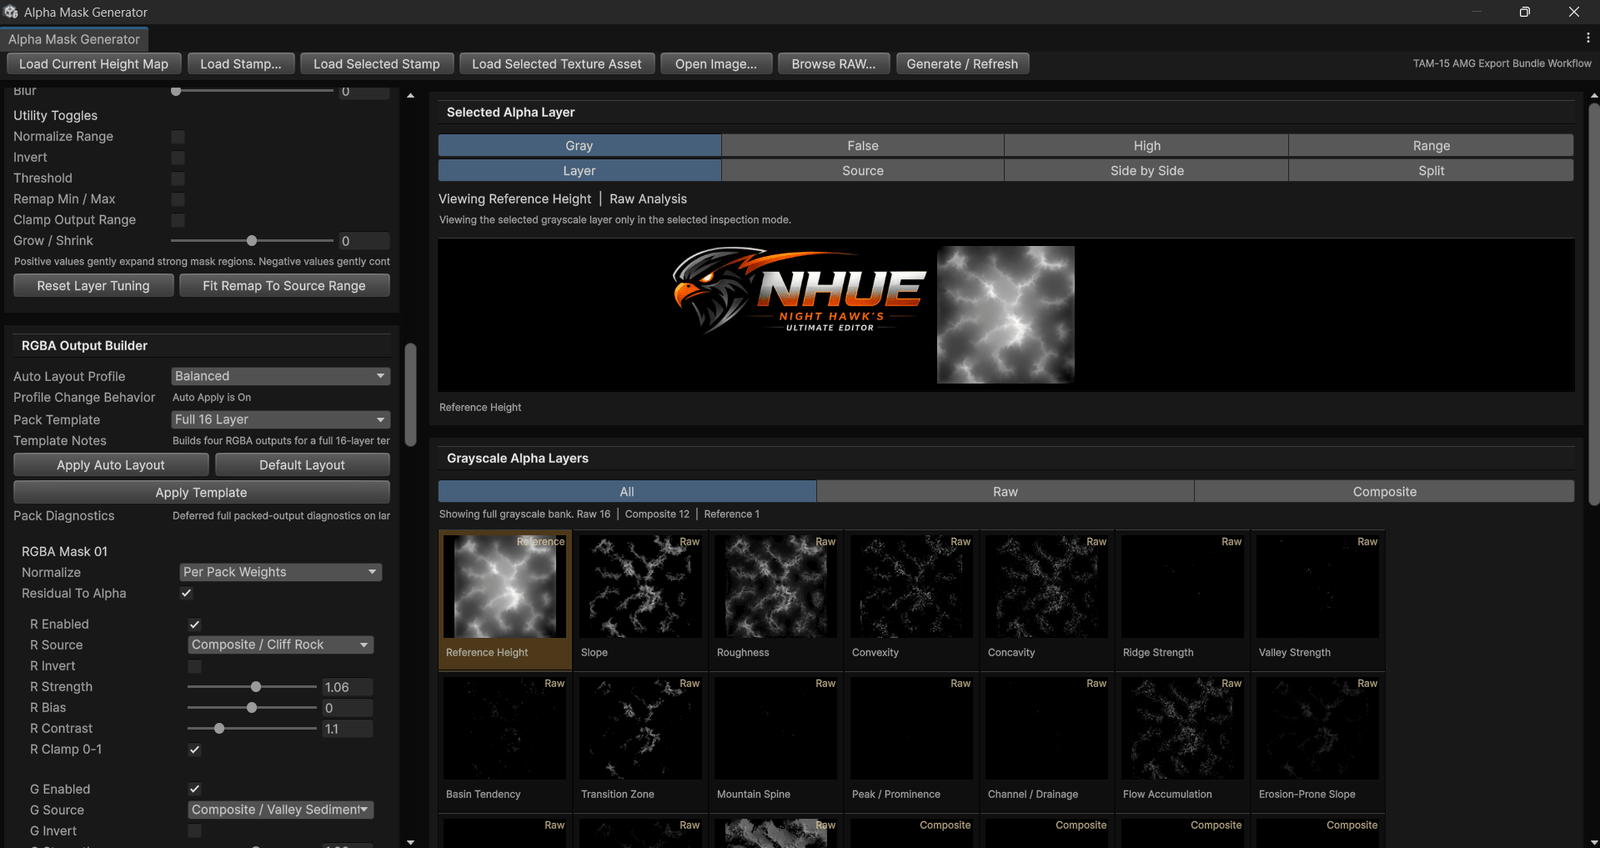Toggle R Clamp 0-1 checkbox
The height and width of the screenshot is (848, 1600).
pos(195,749)
